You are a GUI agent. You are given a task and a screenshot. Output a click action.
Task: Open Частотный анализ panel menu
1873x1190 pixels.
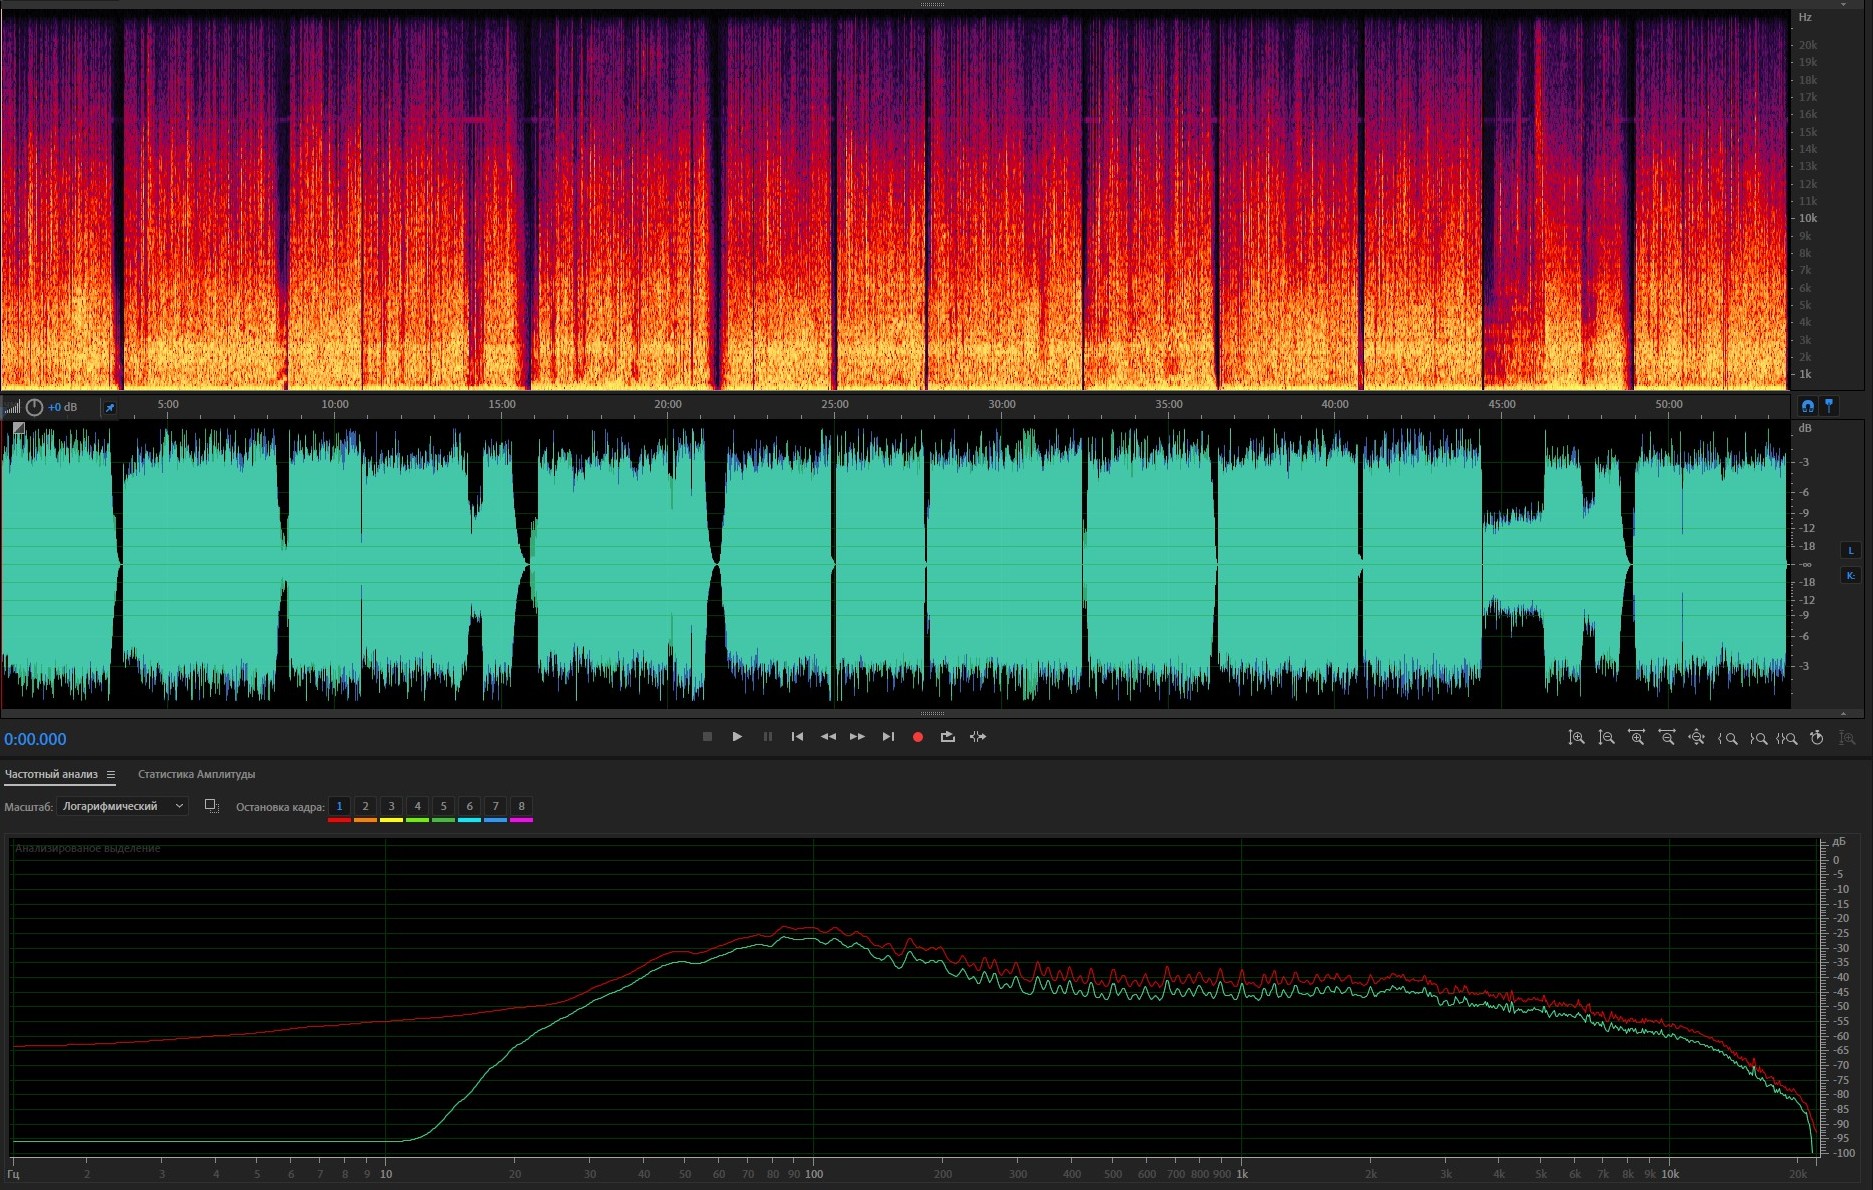pos(111,775)
